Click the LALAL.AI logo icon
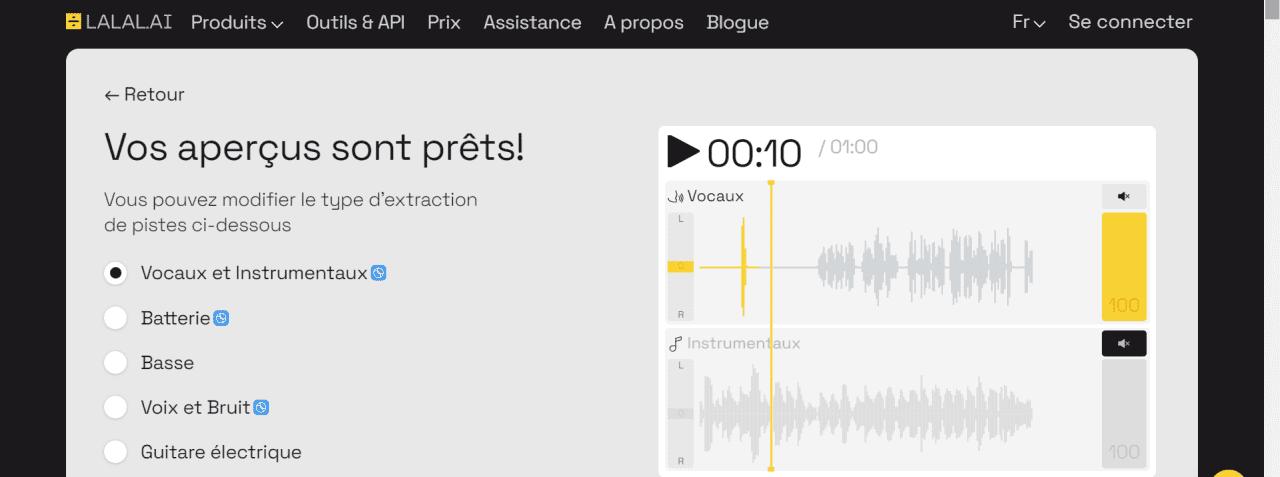 [74, 22]
